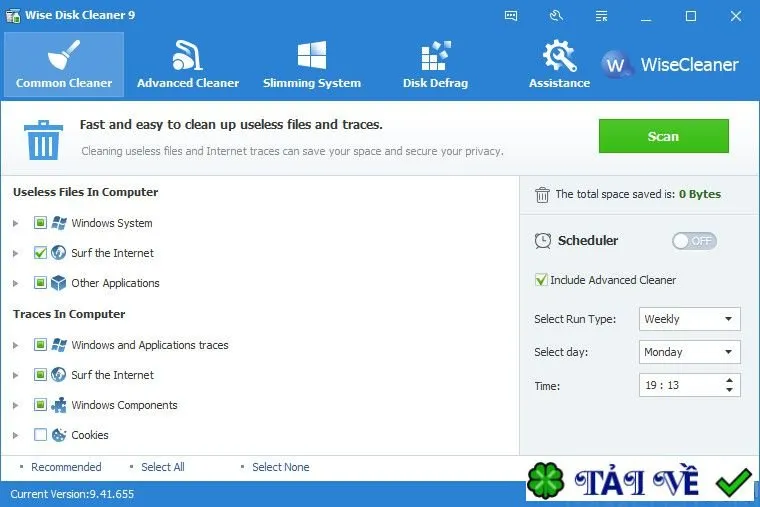Select the Cookies label
The width and height of the screenshot is (760, 507).
point(90,435)
